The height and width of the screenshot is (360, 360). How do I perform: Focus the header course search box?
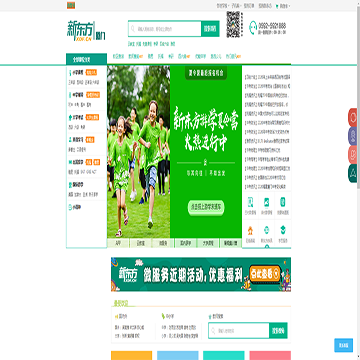(x=165, y=29)
